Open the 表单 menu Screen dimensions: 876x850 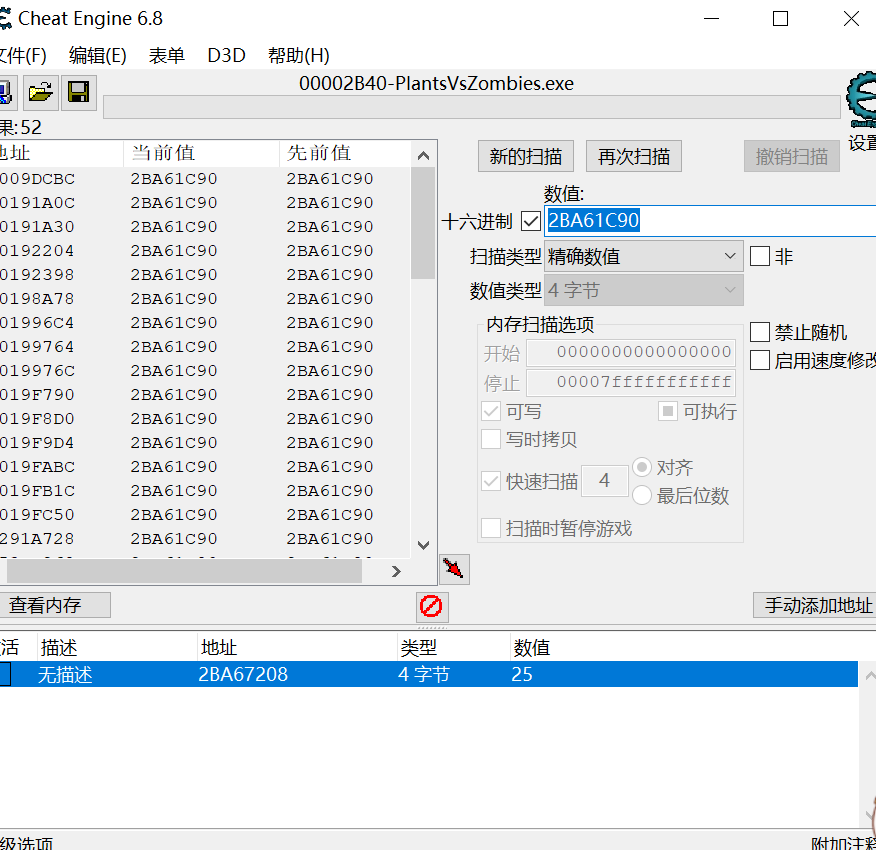tap(166, 55)
